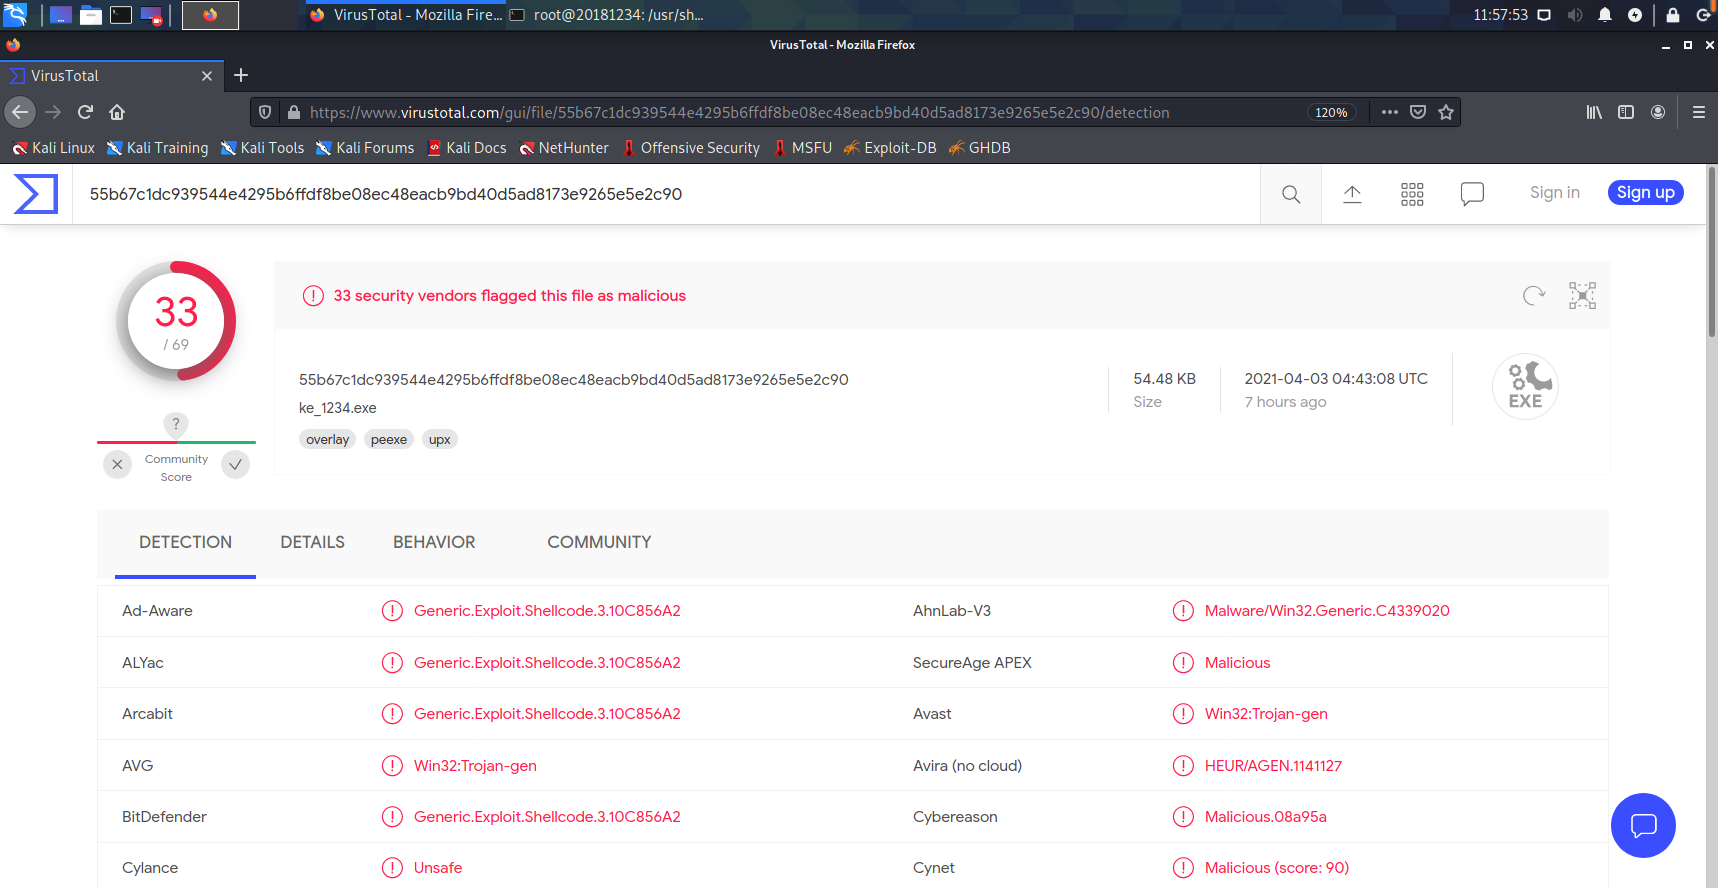The image size is (1718, 888).
Task: Open the VirusTotal graph icon
Action: 1582,295
